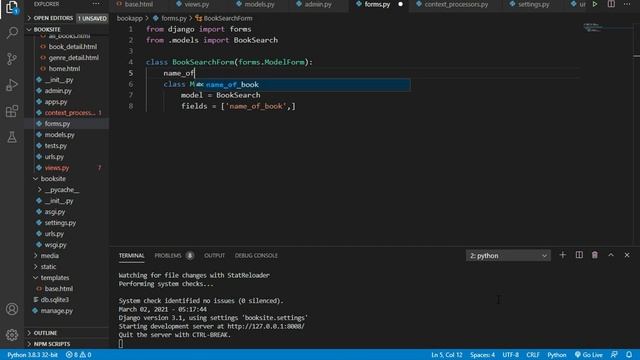Click the bookapp breadcrumb segment
Image resolution: width=640 pixels, height=360 pixels.
point(130,18)
